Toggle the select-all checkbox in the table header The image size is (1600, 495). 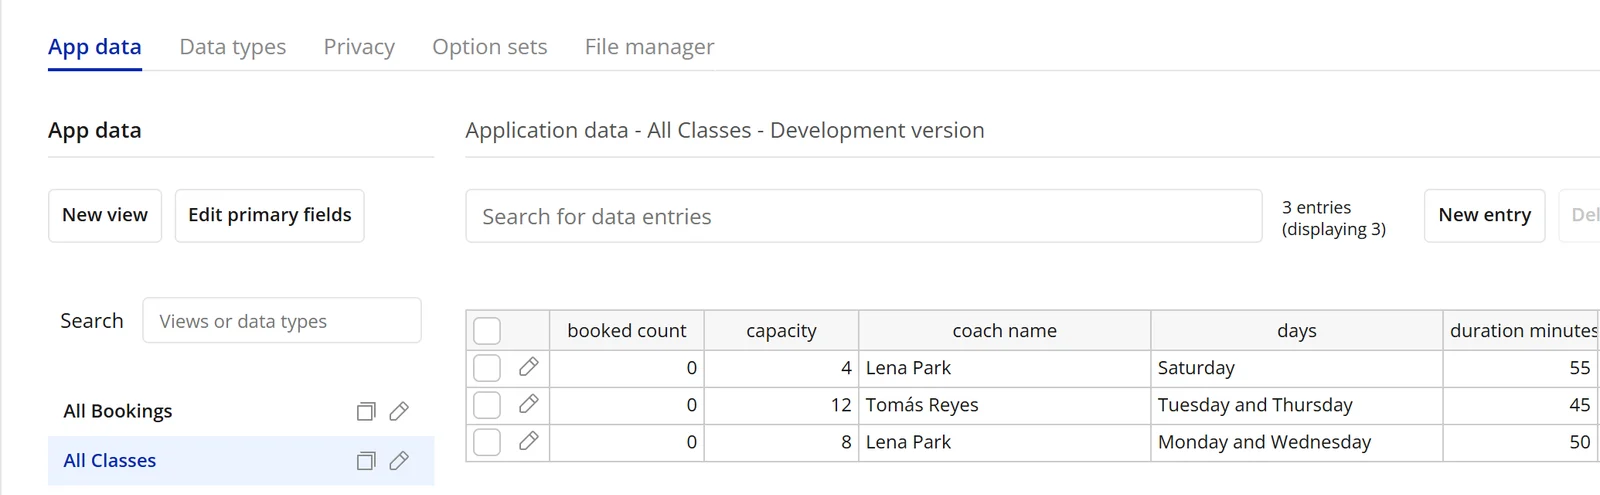coord(487,331)
